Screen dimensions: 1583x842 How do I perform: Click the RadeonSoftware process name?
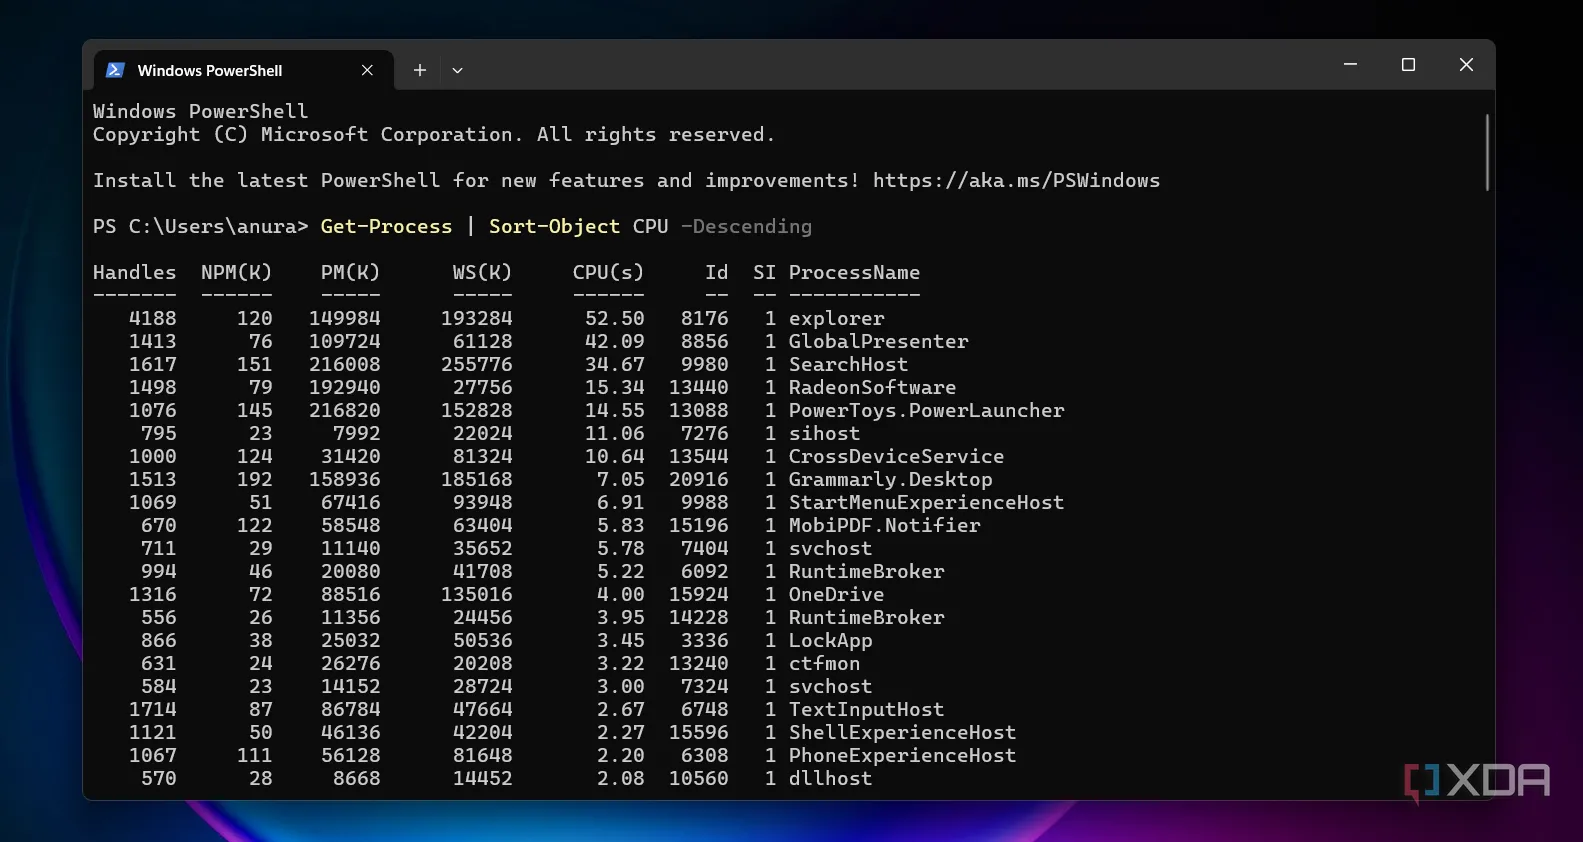pyautogui.click(x=872, y=388)
